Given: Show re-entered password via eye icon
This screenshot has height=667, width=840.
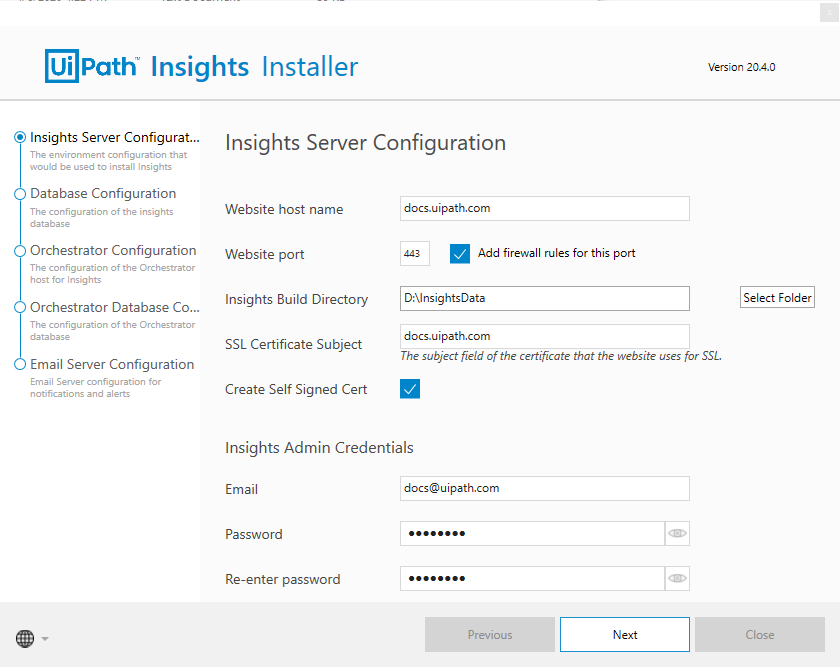Looking at the screenshot, I should pyautogui.click(x=677, y=579).
